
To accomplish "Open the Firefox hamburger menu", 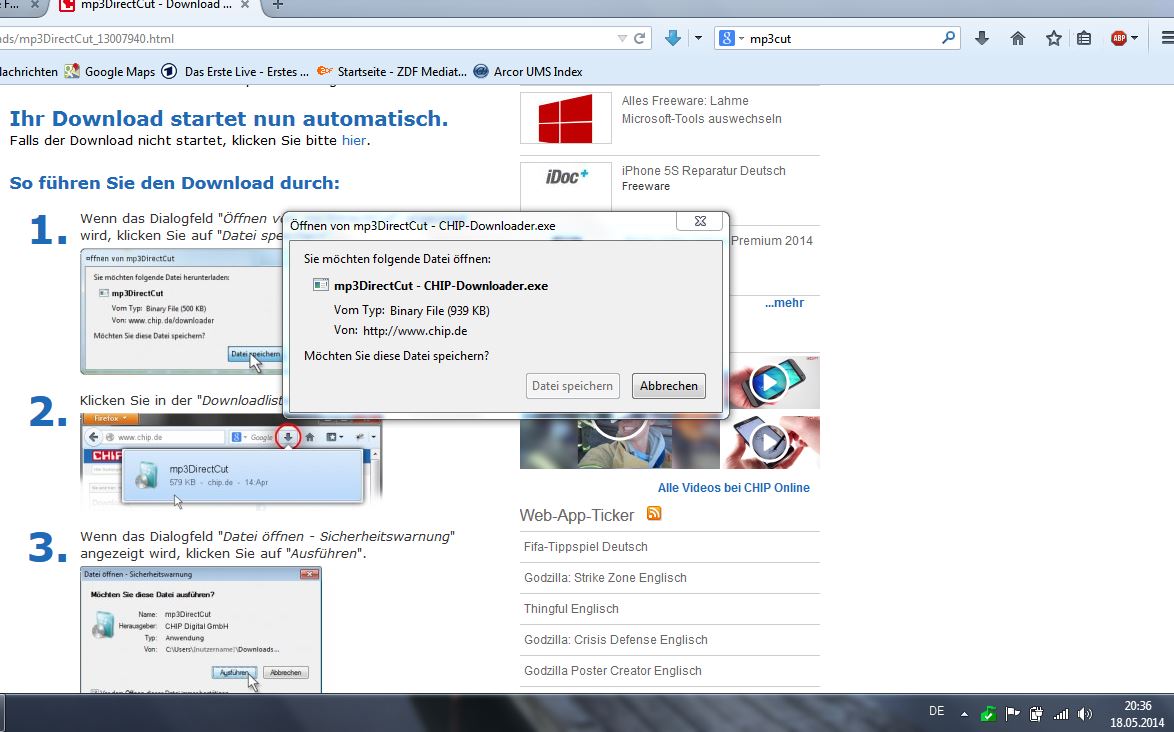I will 1167,38.
